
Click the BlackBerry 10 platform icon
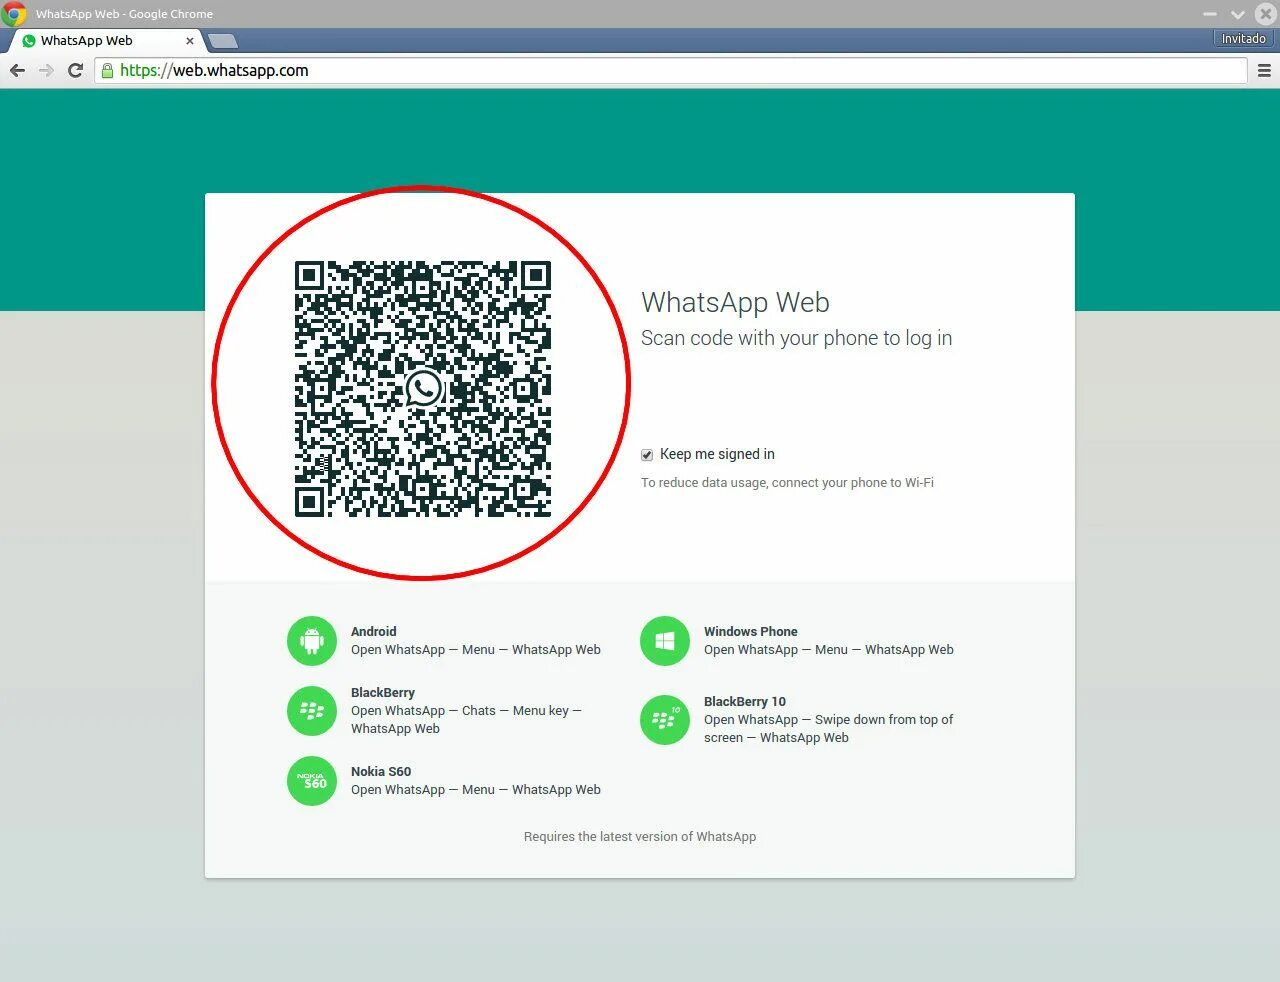(x=665, y=720)
